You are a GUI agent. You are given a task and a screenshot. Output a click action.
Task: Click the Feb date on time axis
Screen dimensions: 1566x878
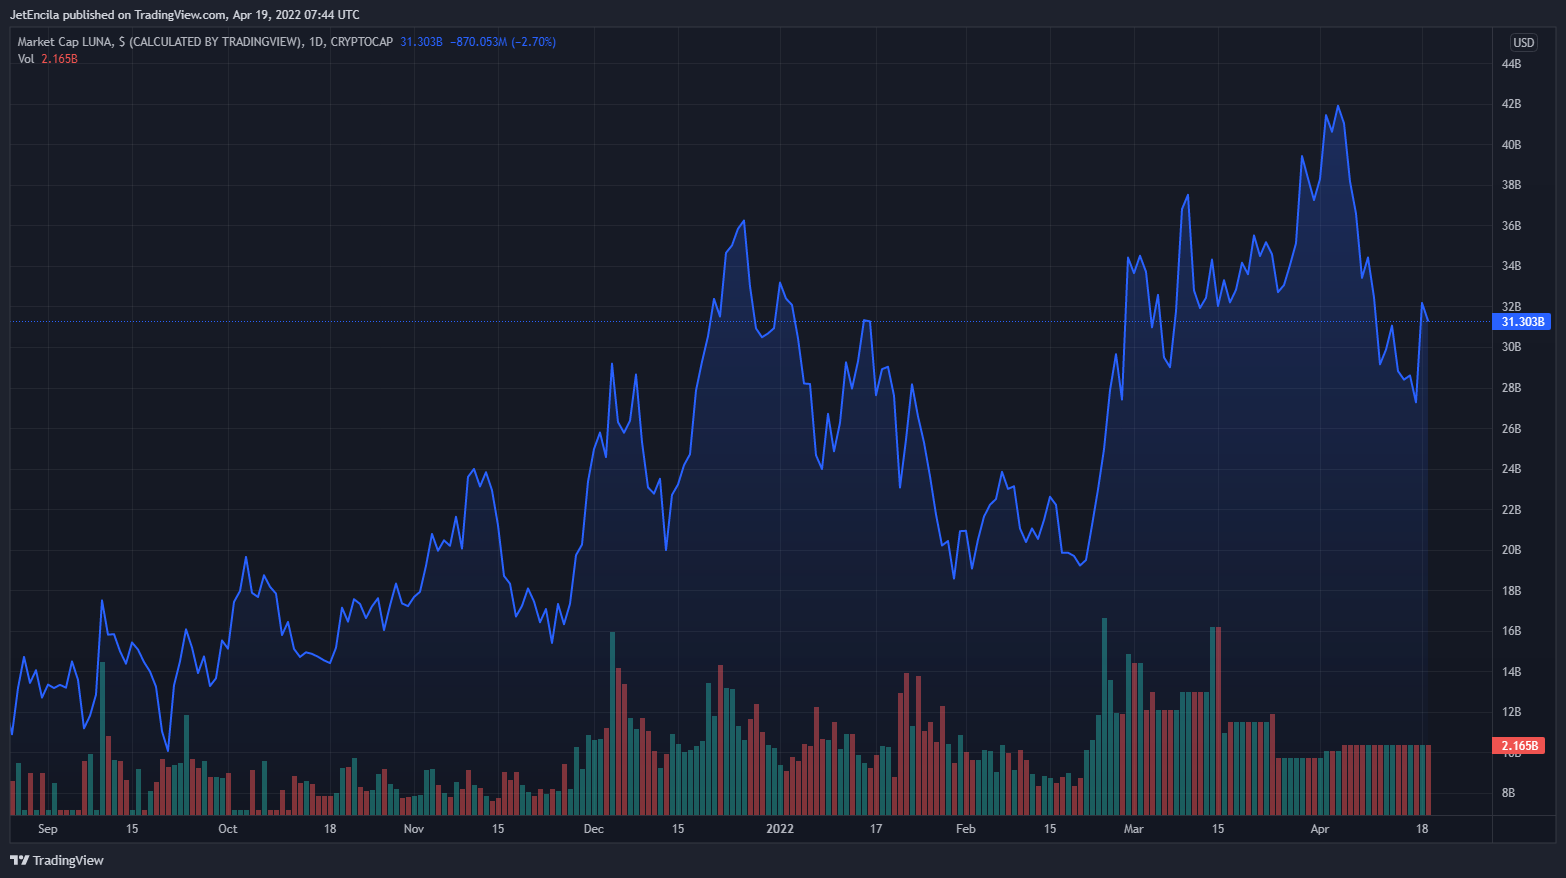(965, 829)
